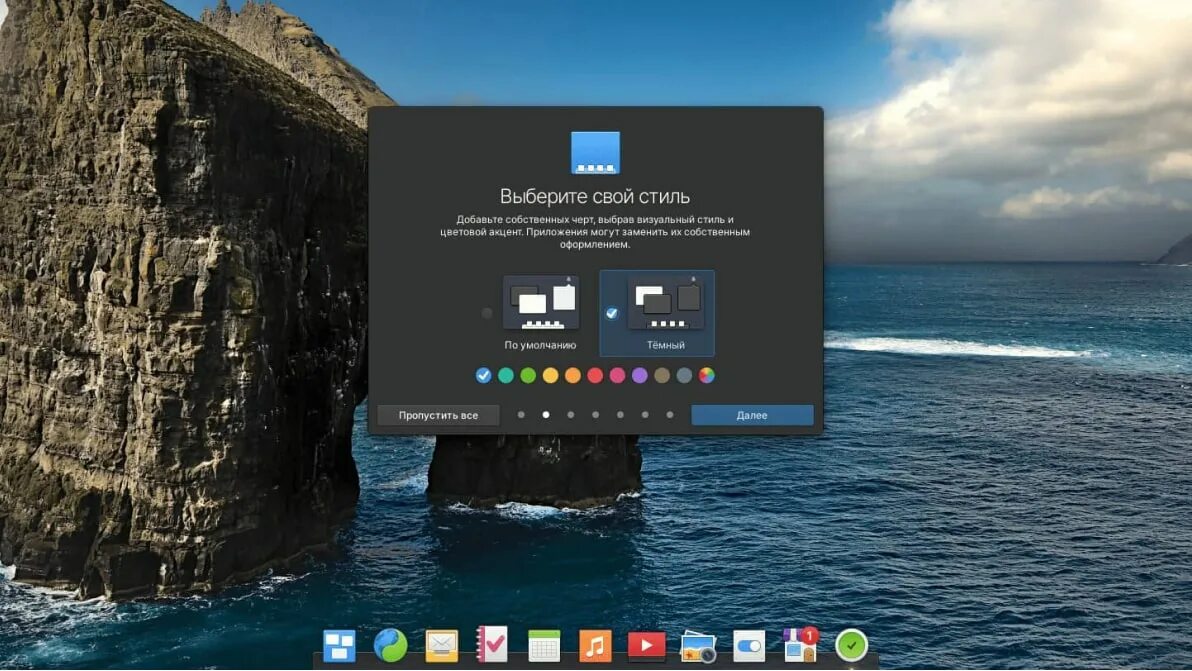The image size is (1192, 671).
Task: Pick the blue accent color with checkmark
Action: 483,375
